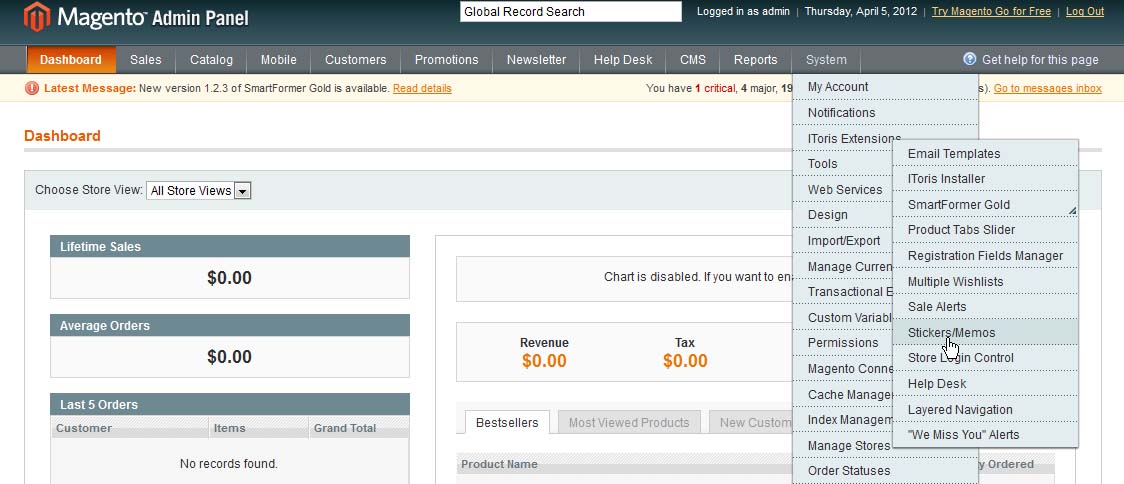This screenshot has width=1124, height=484.
Task: Open the Catalog menu
Action: point(211,60)
